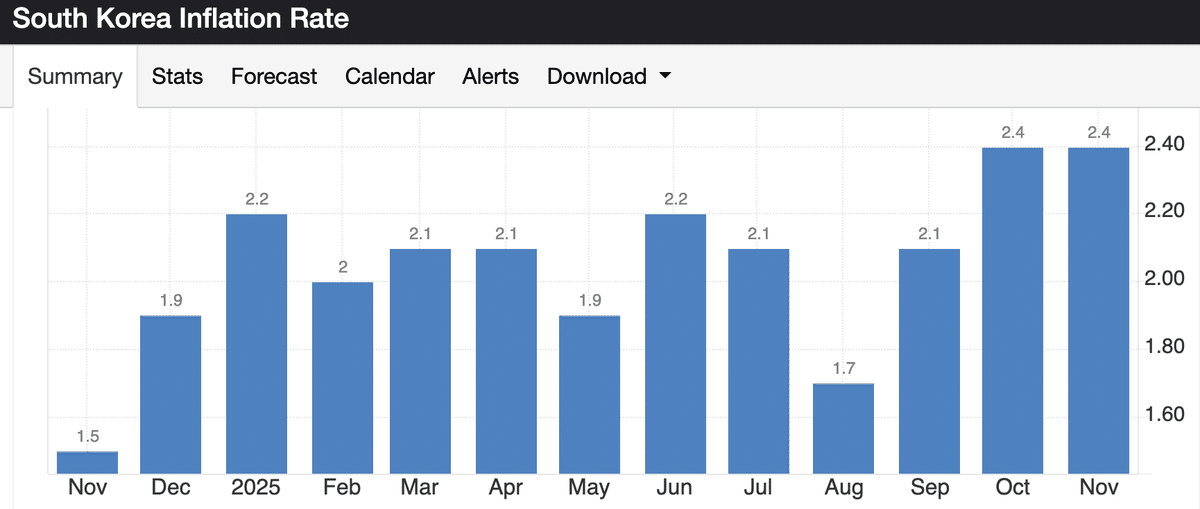
Task: Select the Dec bar showing 1.9
Action: (171, 394)
